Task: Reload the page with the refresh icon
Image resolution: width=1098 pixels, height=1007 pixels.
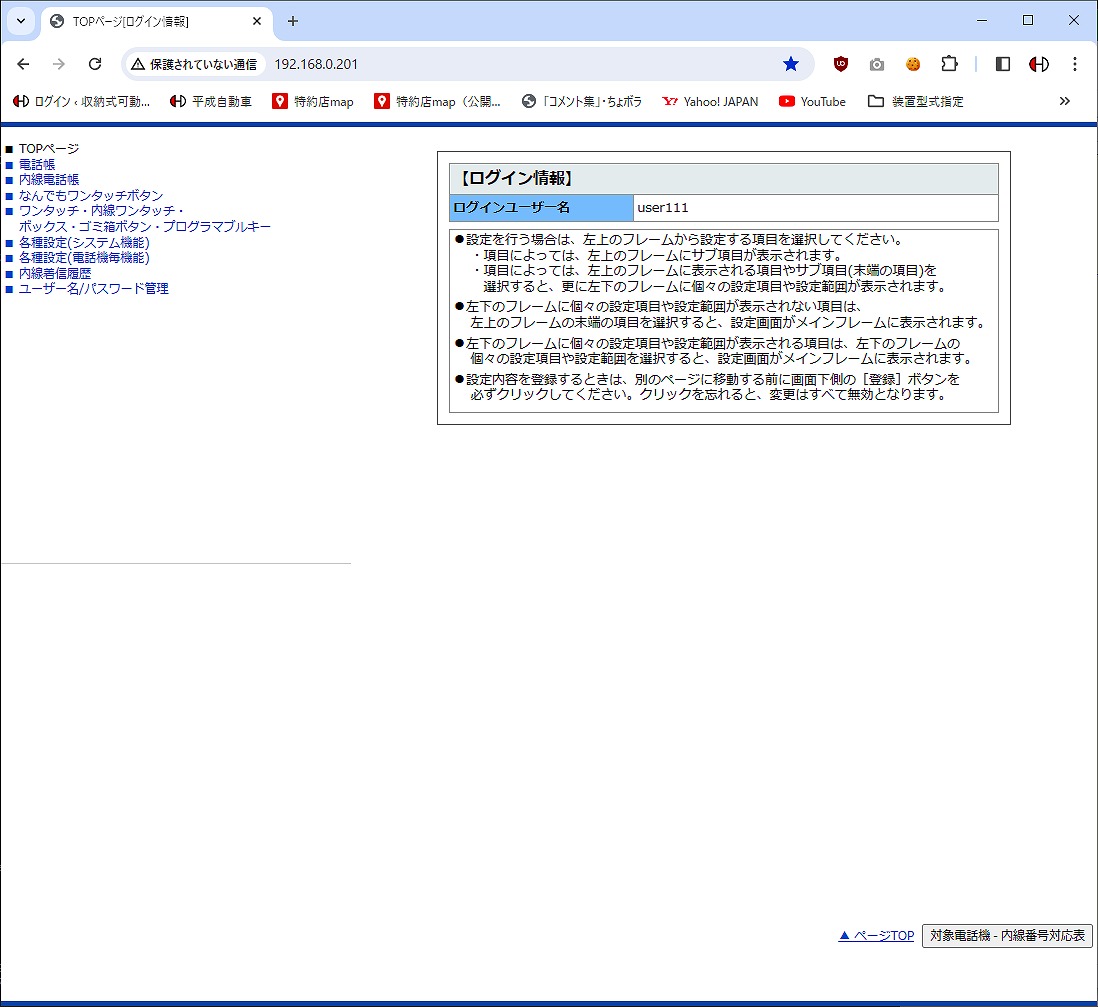Action: 95,64
